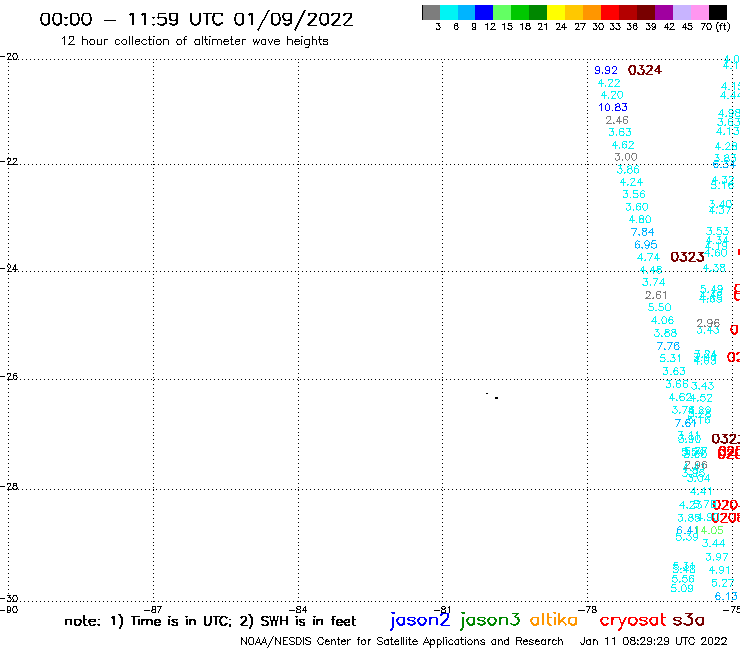Click the 5.50 wave height value
This screenshot has height=650, width=740.
coord(659,308)
